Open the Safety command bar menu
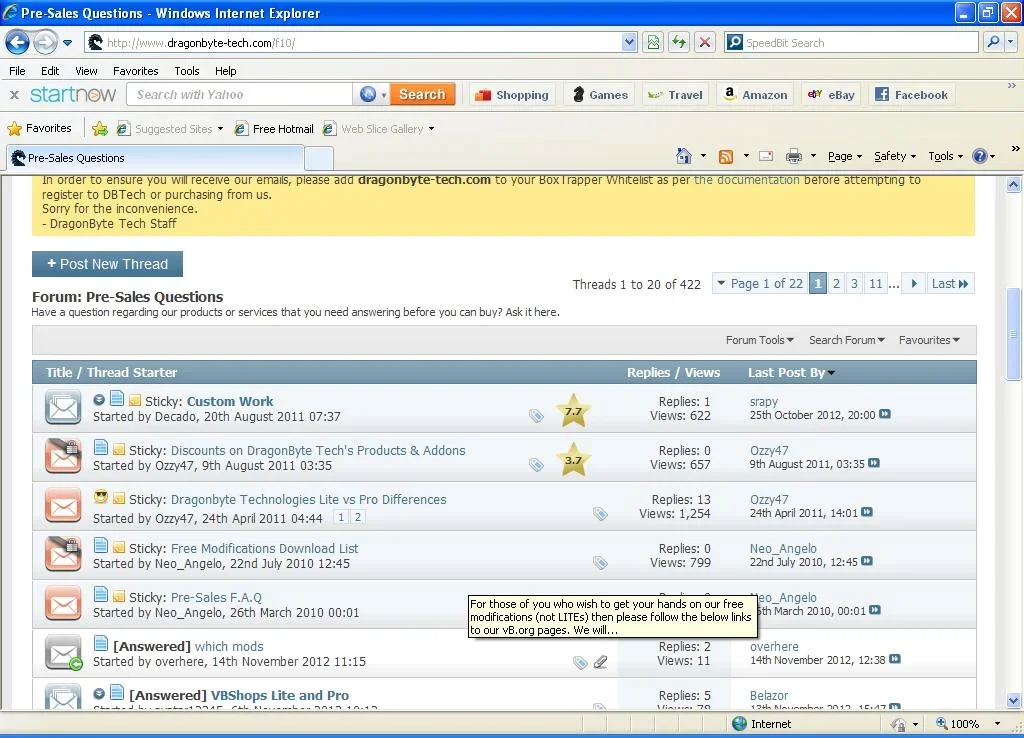The image size is (1024, 738). (895, 156)
